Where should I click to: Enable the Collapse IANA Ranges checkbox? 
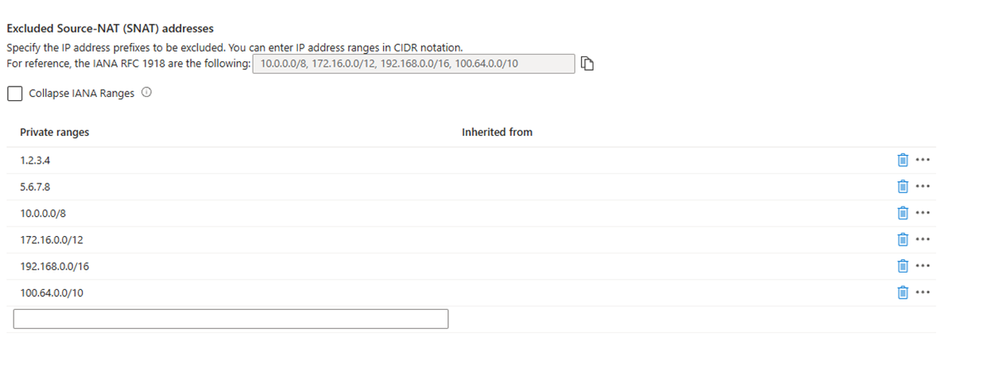coord(15,93)
